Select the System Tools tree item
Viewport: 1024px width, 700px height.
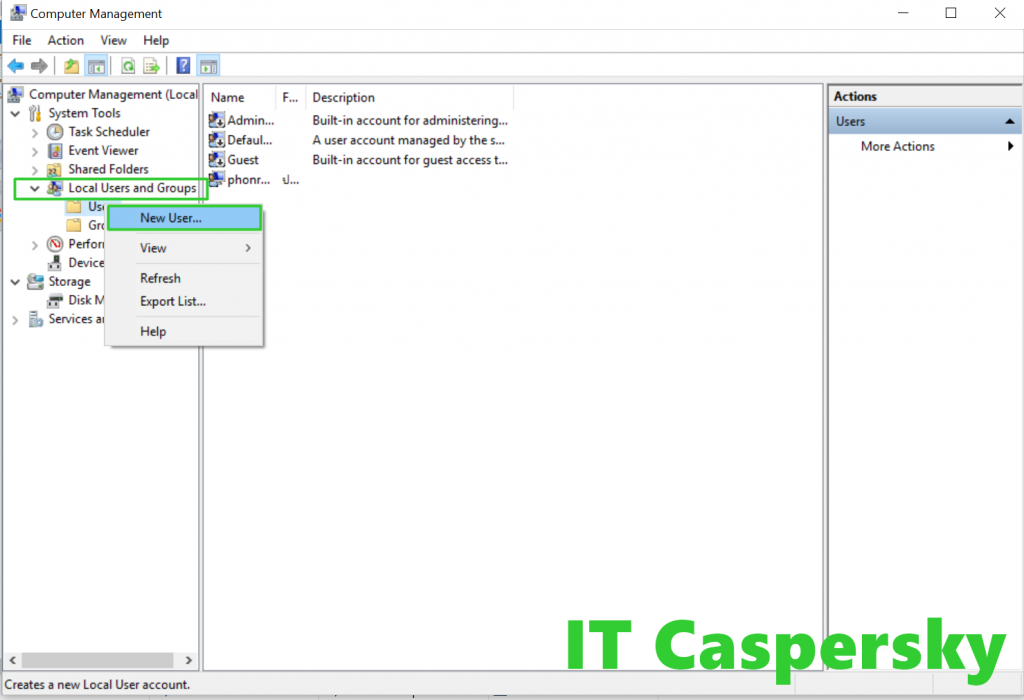(x=84, y=114)
